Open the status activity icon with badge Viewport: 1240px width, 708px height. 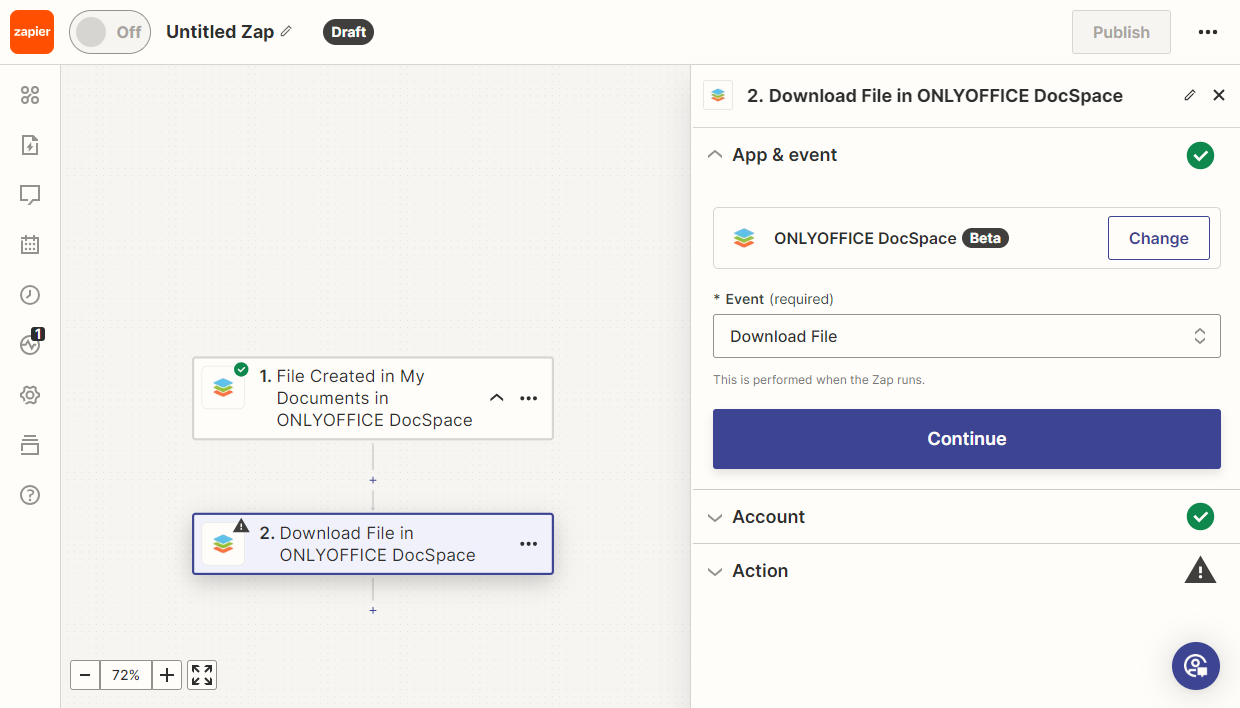pos(30,345)
